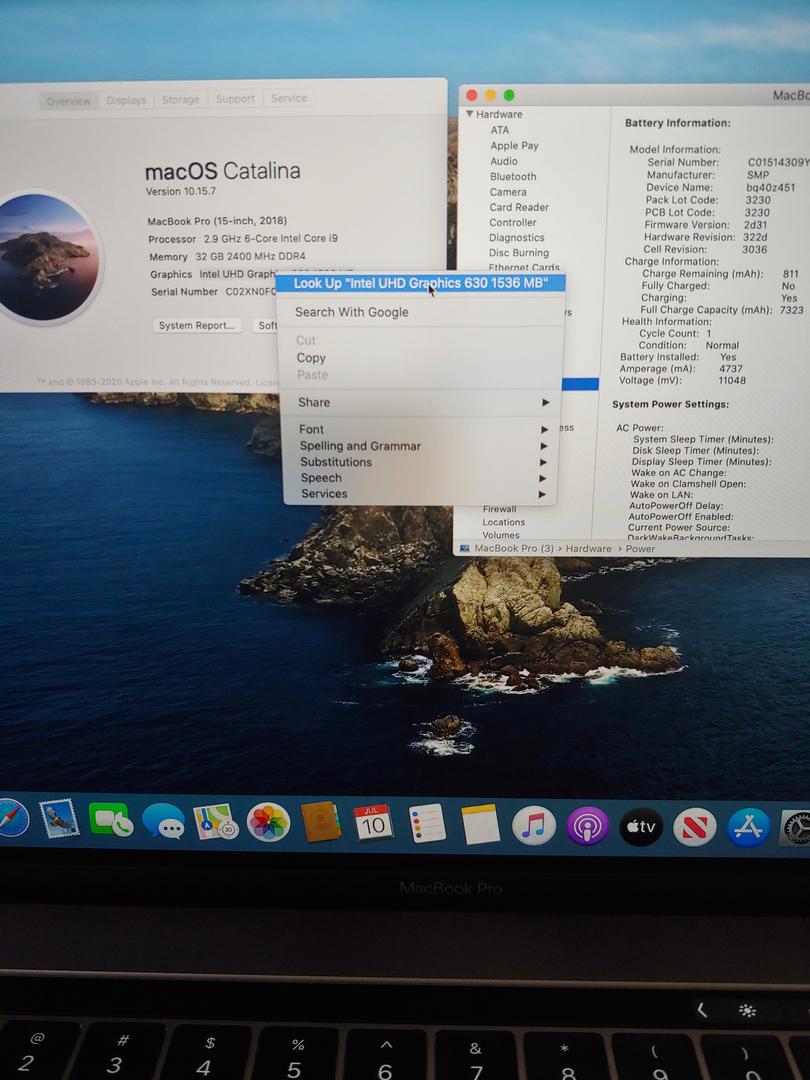The image size is (810, 1080).
Task: Switch to the Displays tab
Action: point(126,100)
